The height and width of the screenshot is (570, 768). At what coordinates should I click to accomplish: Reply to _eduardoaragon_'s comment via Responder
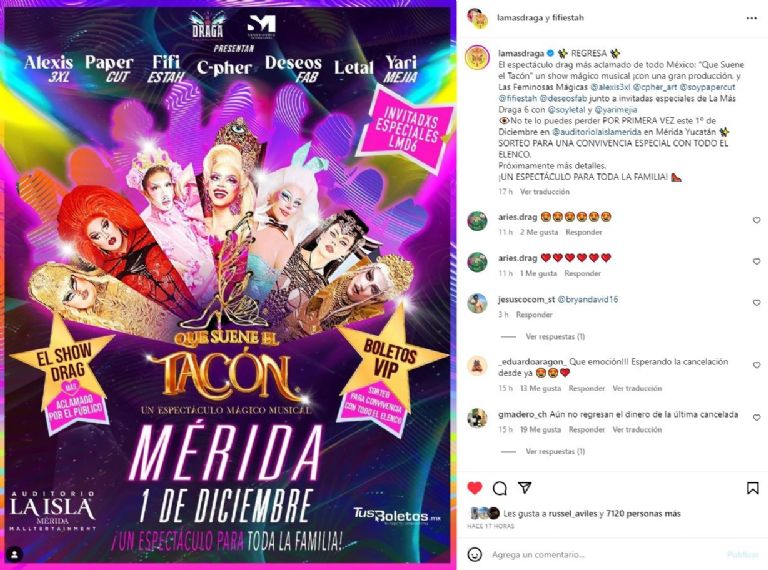[x=586, y=388]
